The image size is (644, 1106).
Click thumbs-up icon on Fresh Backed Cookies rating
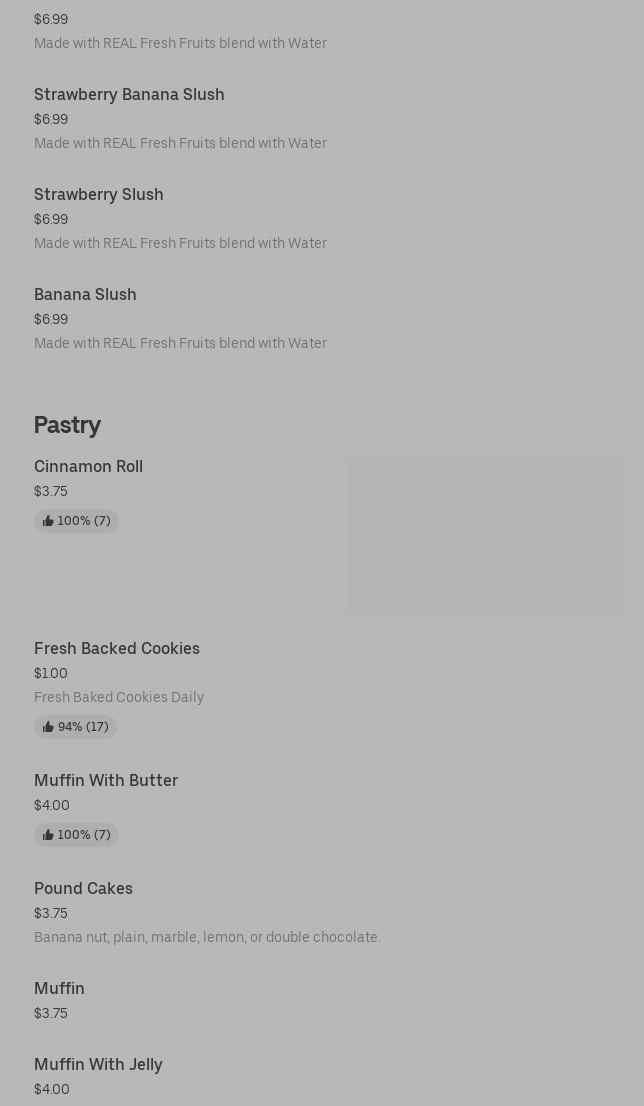pyautogui.click(x=48, y=727)
